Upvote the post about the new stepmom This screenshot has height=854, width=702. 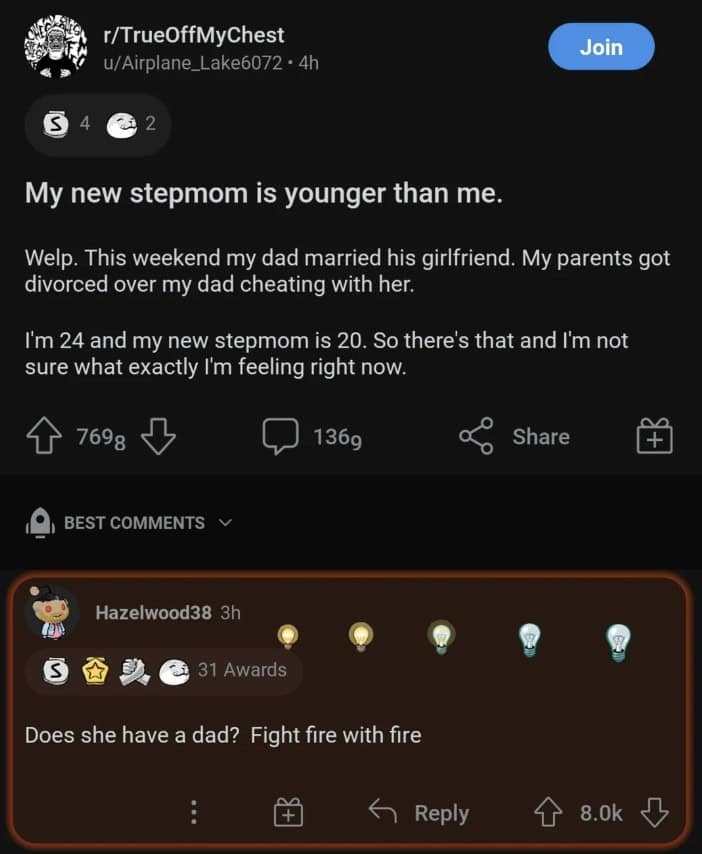coord(43,436)
